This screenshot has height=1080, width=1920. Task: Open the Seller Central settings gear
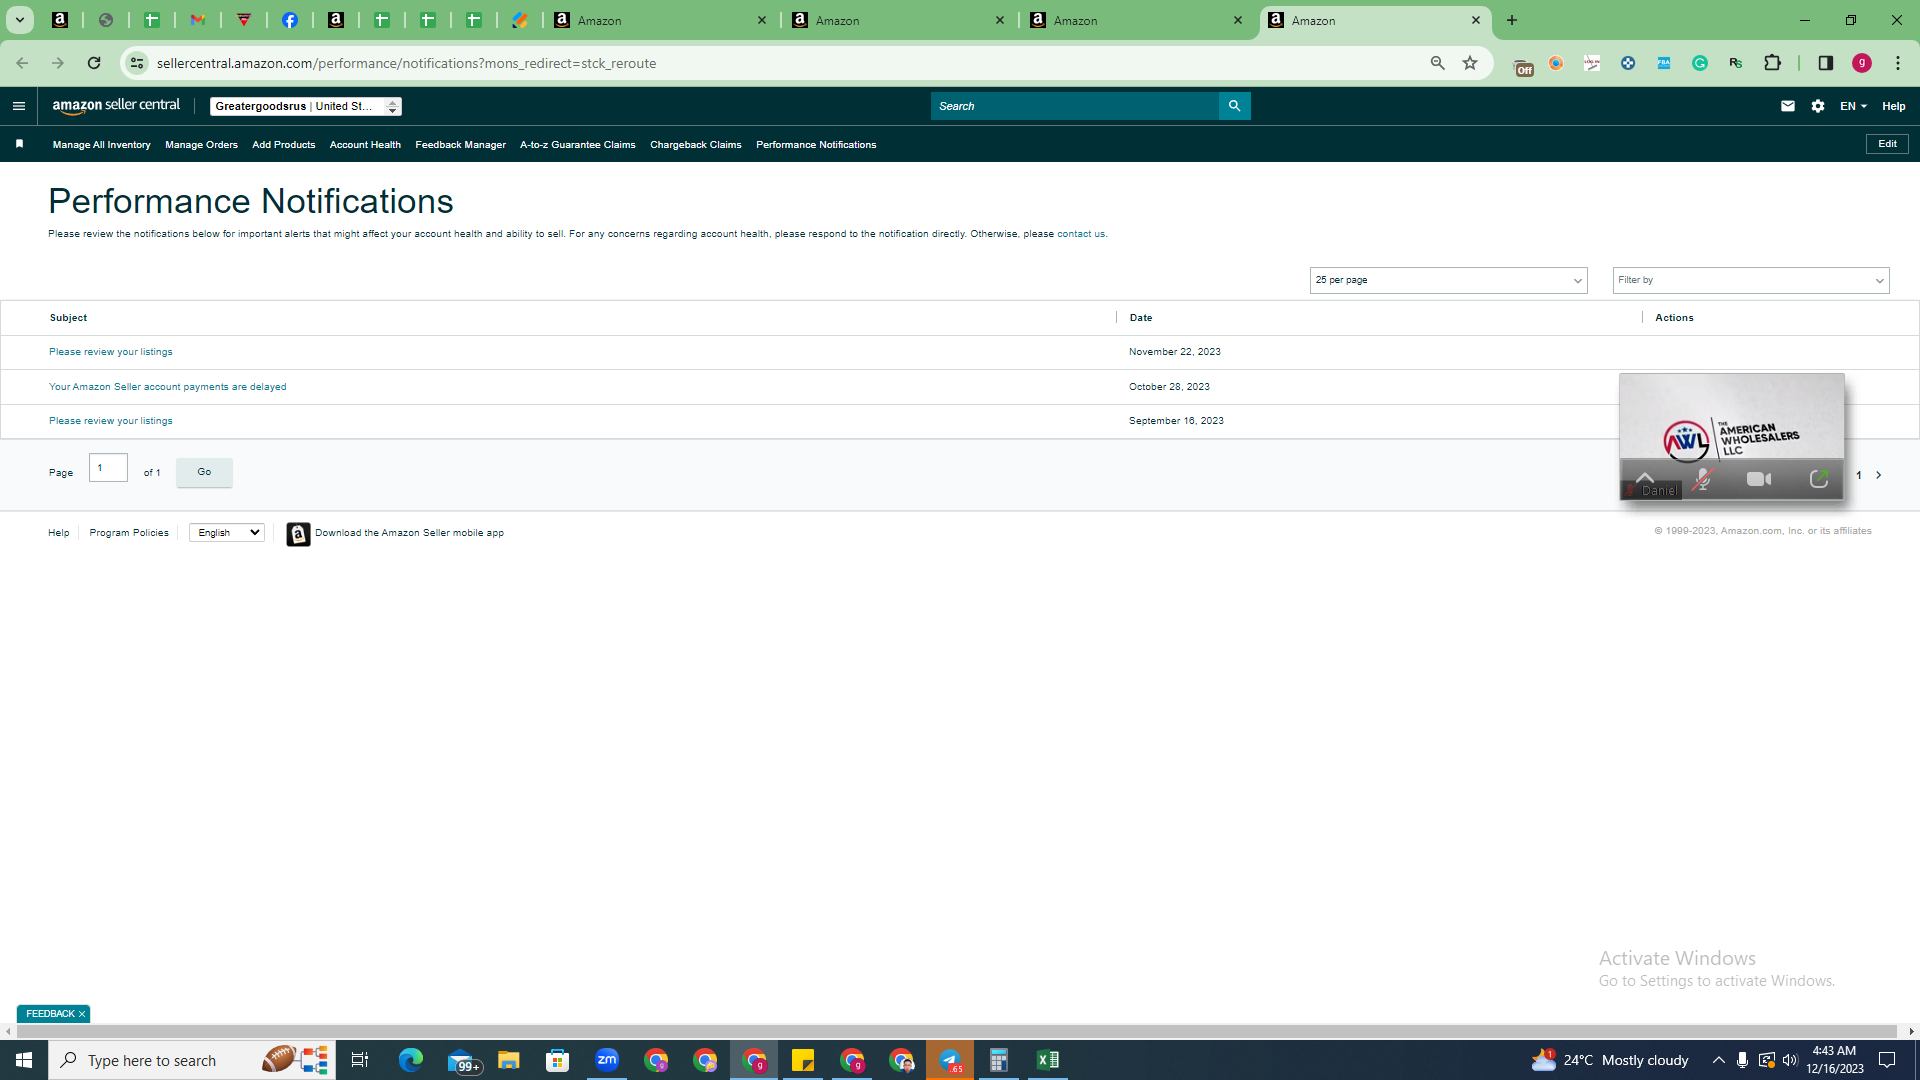pos(1818,106)
